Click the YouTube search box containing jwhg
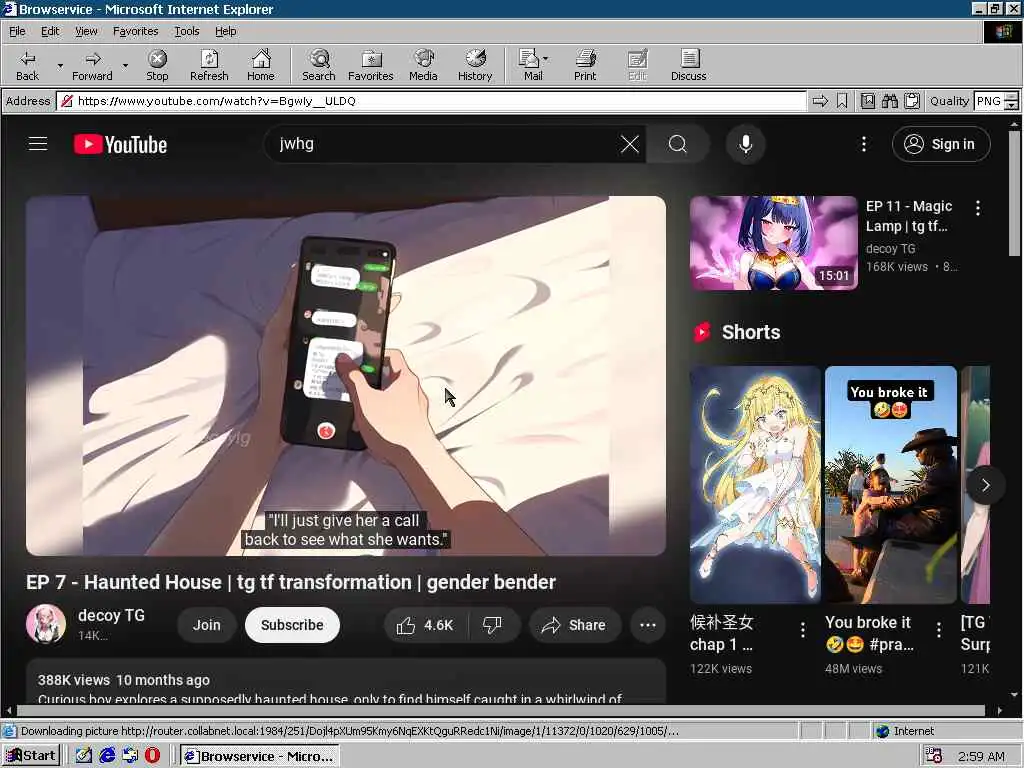 pos(444,144)
